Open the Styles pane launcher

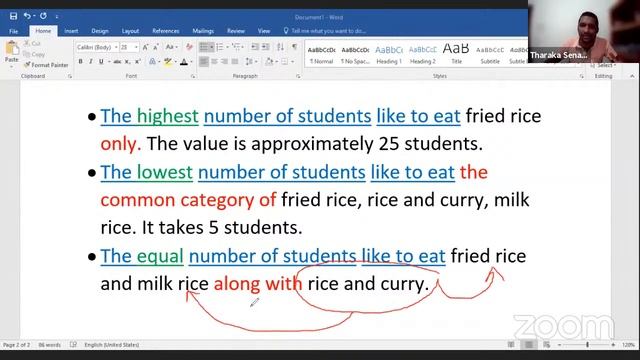click(582, 76)
